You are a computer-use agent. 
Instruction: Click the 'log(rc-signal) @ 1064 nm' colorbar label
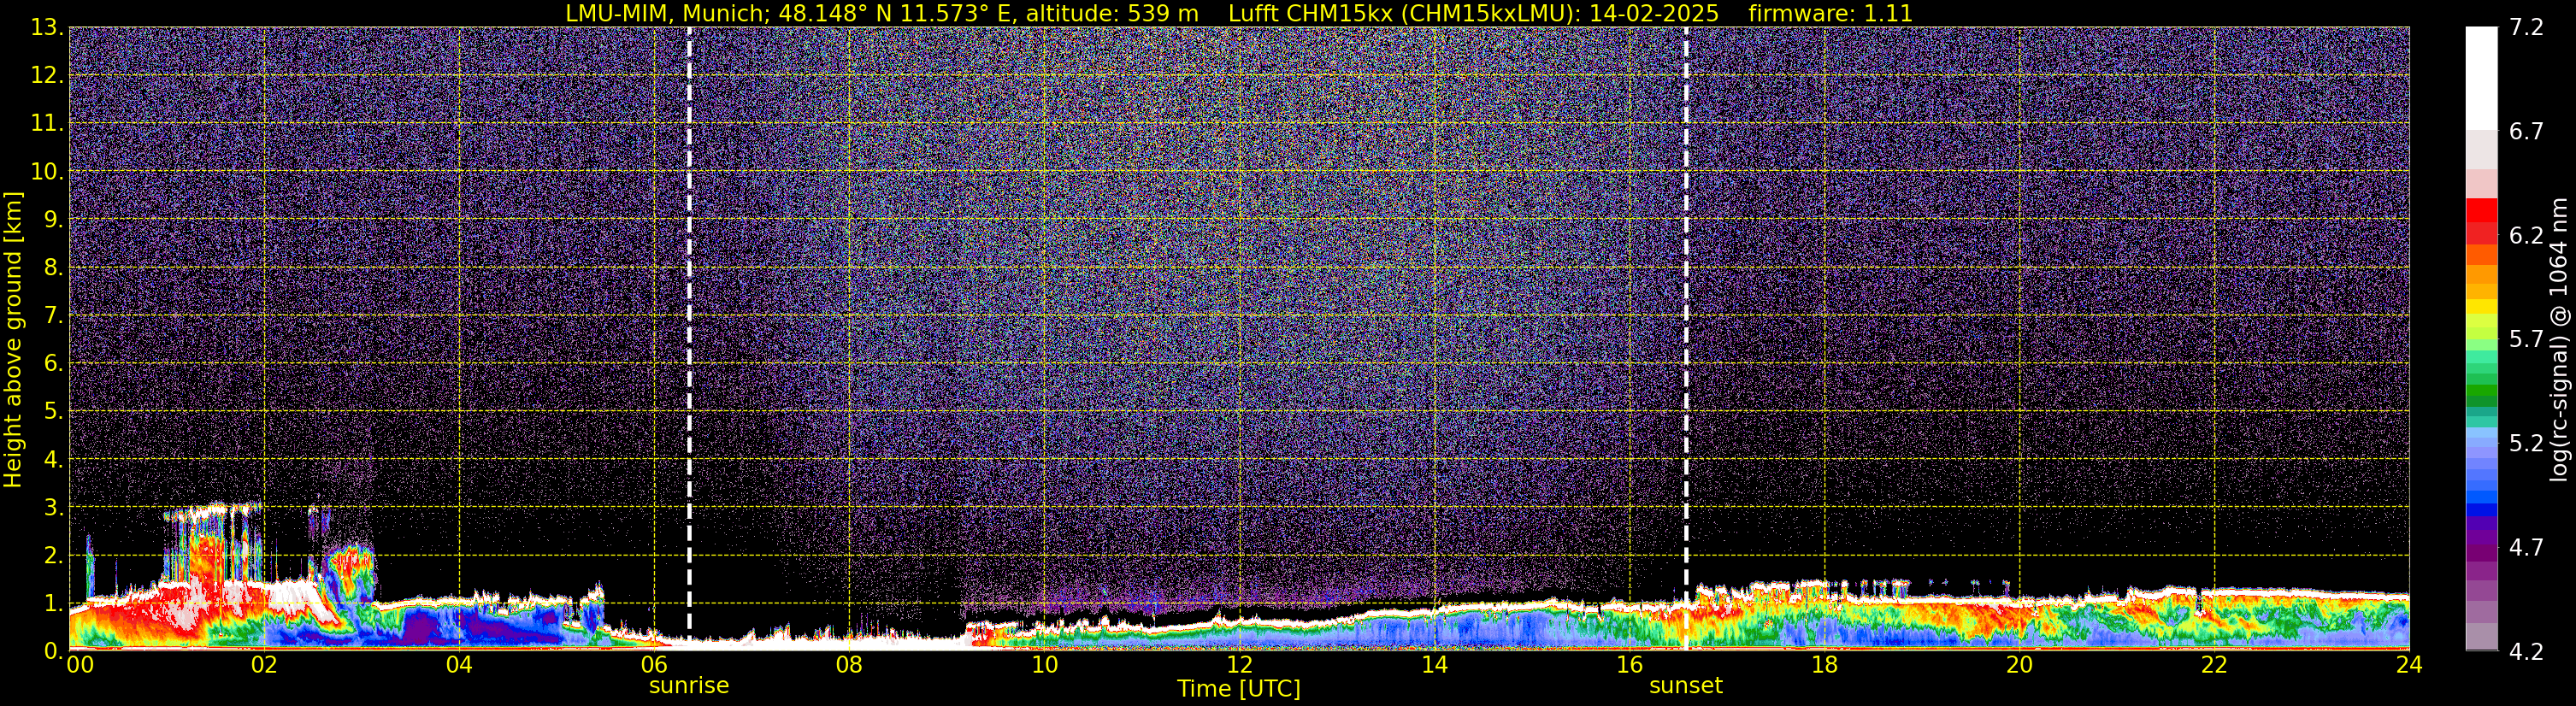coord(2559,339)
